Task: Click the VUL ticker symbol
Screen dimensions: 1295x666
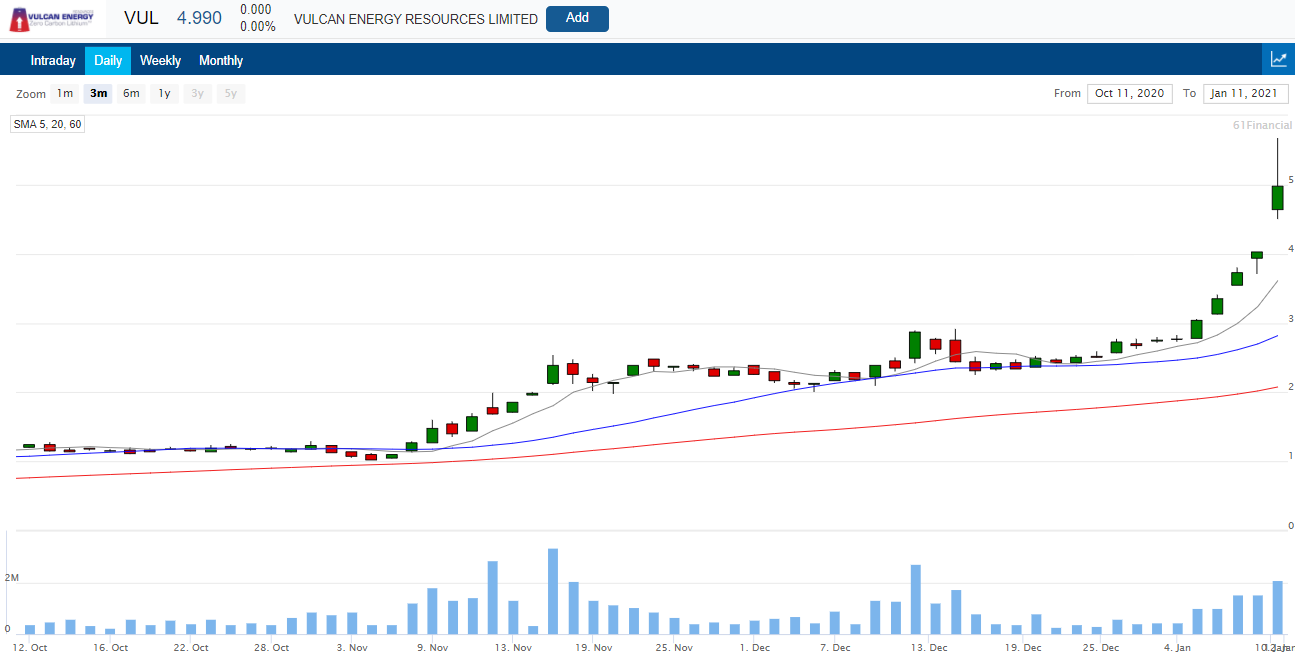Action: tap(142, 18)
